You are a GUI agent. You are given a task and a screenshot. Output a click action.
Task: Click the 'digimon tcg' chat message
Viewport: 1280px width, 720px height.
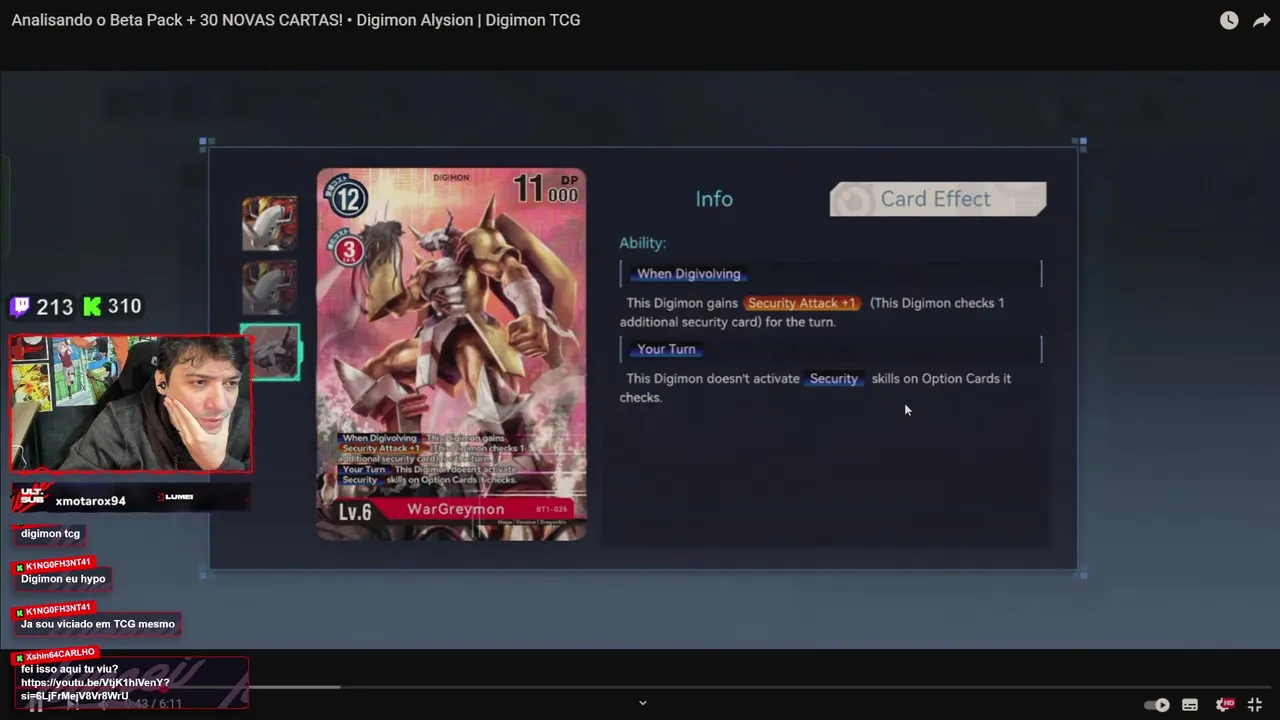point(50,534)
